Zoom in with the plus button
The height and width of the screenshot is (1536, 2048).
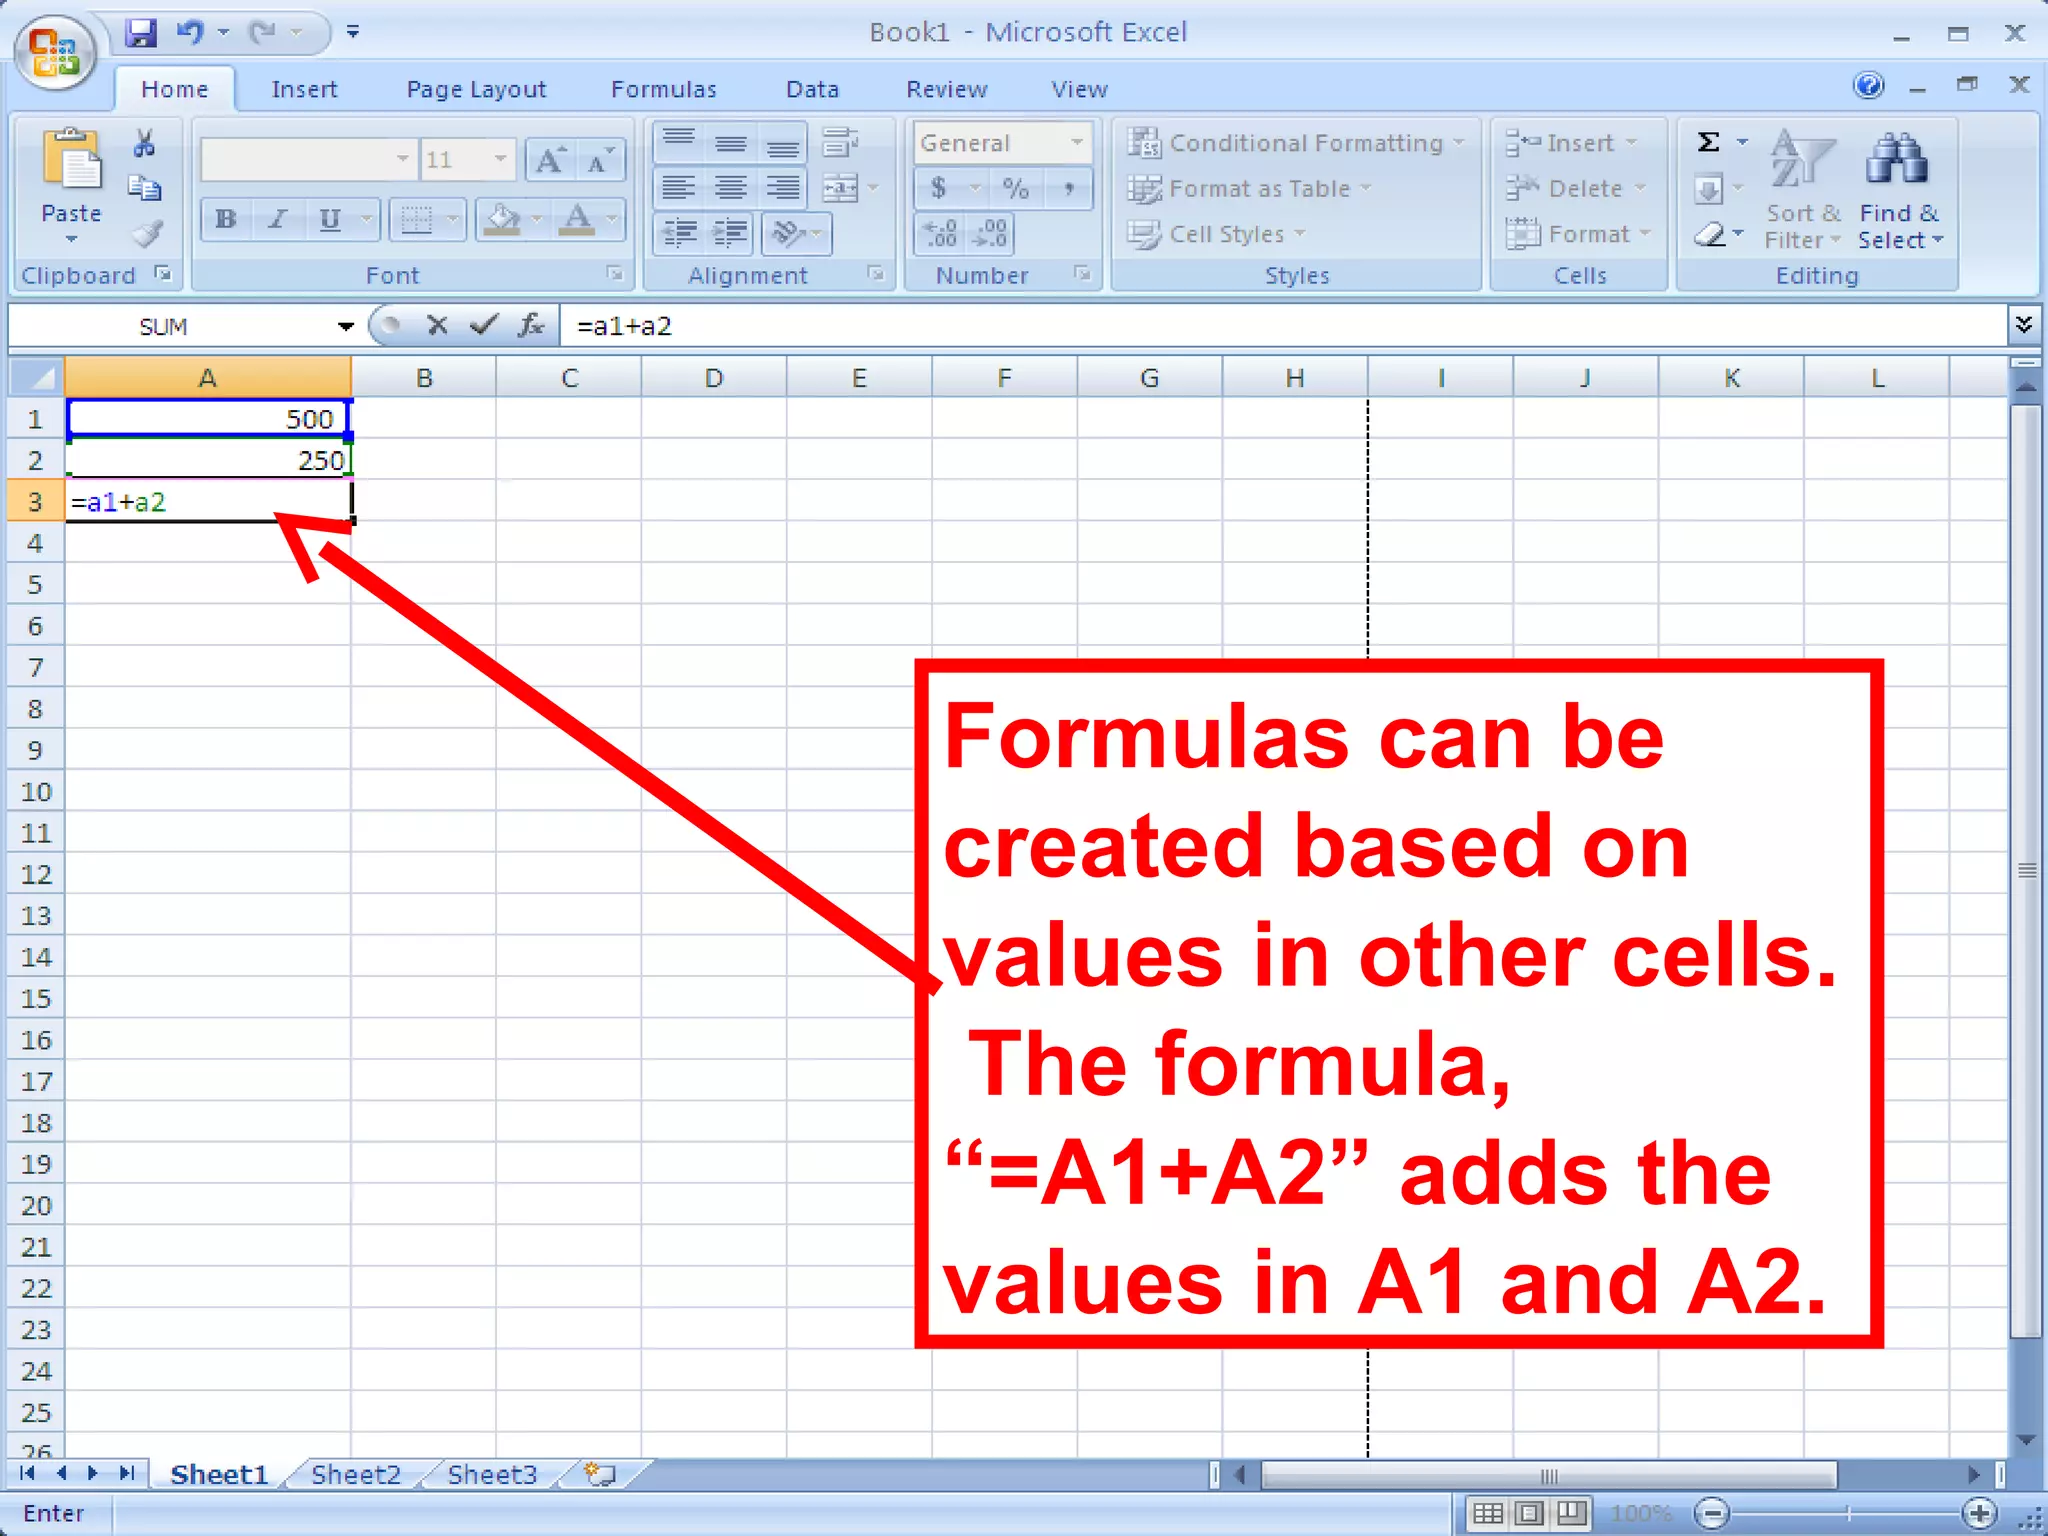(1979, 1513)
